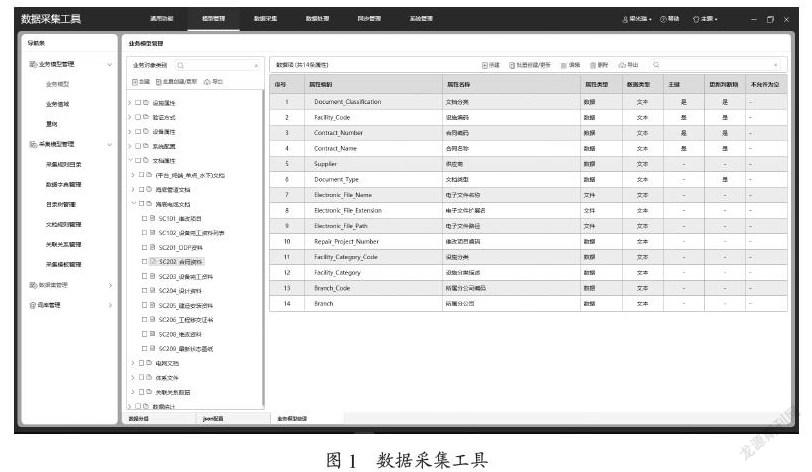Image resolution: width=812 pixels, height=472 pixels.
Task: Click the folder icon of 海底电缆文档 node
Action: [x=149, y=204]
